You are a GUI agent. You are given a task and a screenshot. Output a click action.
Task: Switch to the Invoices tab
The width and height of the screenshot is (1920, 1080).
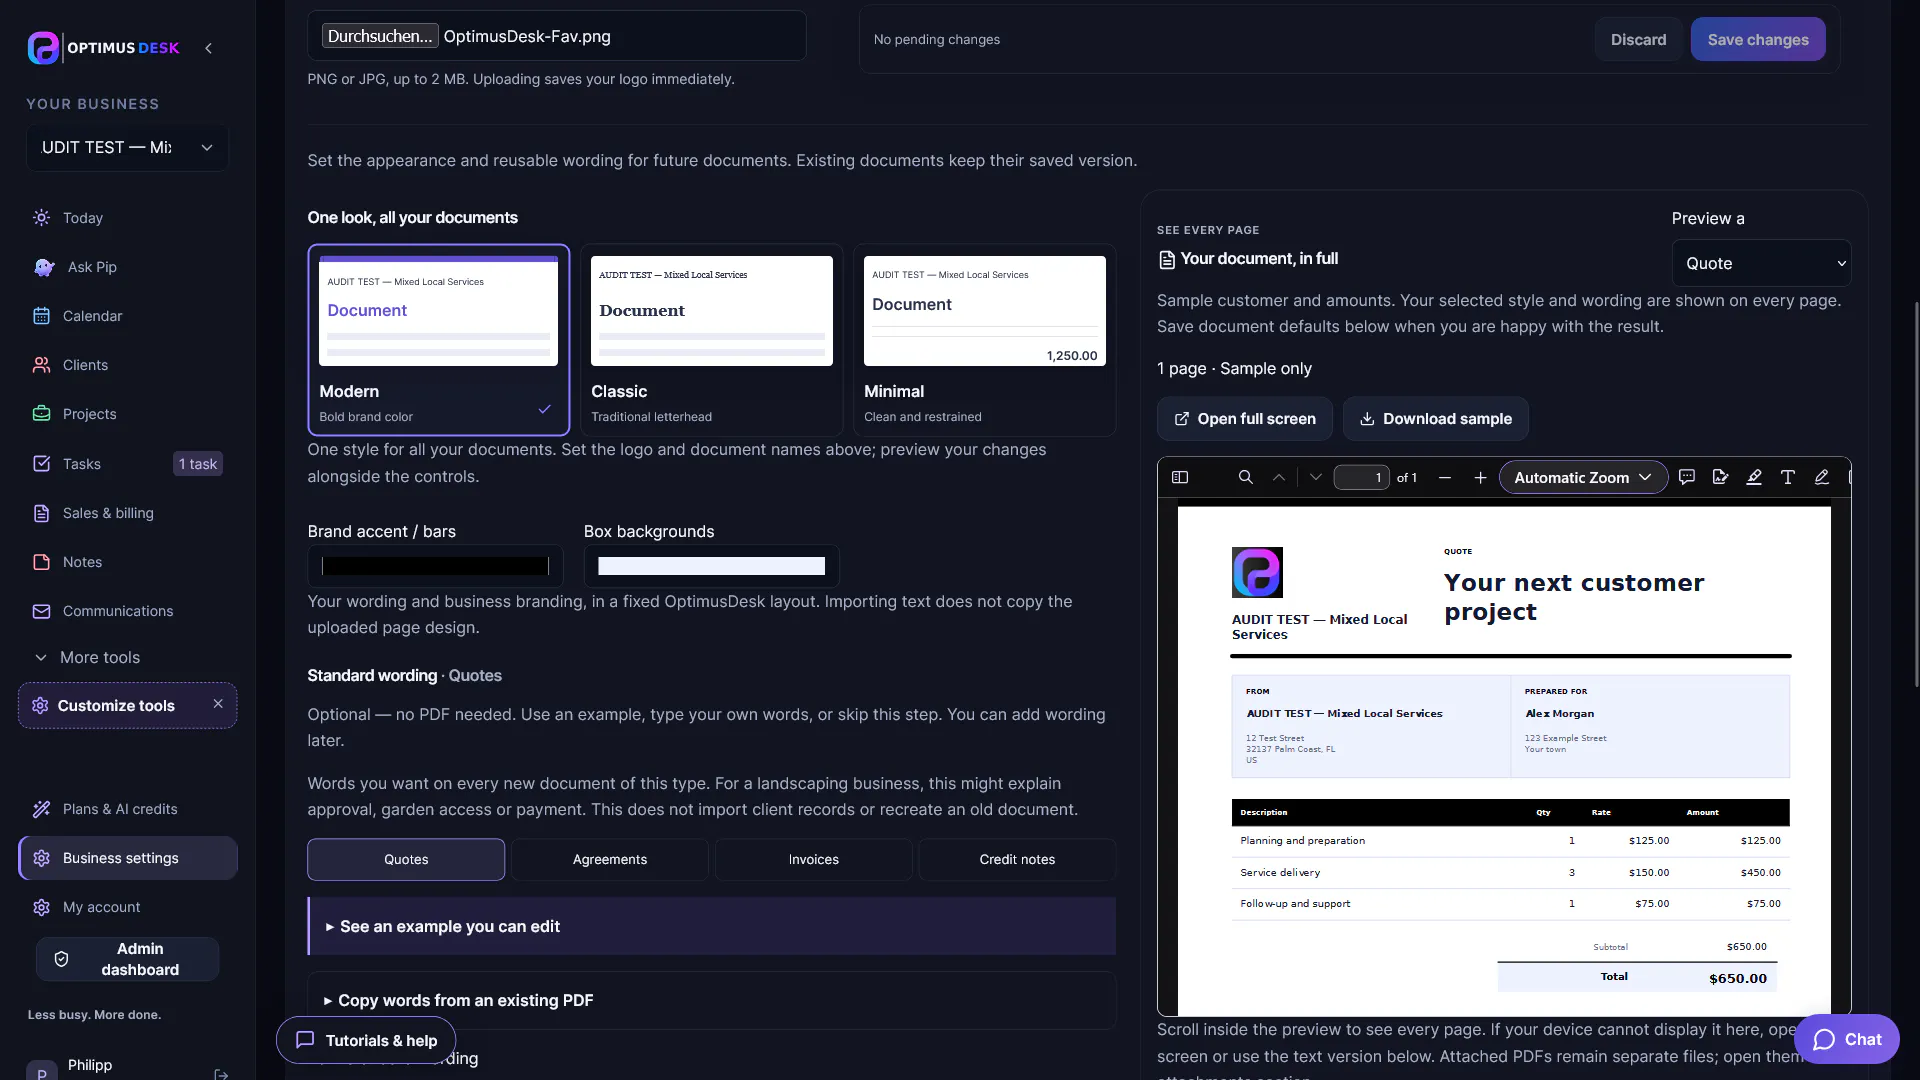[813, 860]
